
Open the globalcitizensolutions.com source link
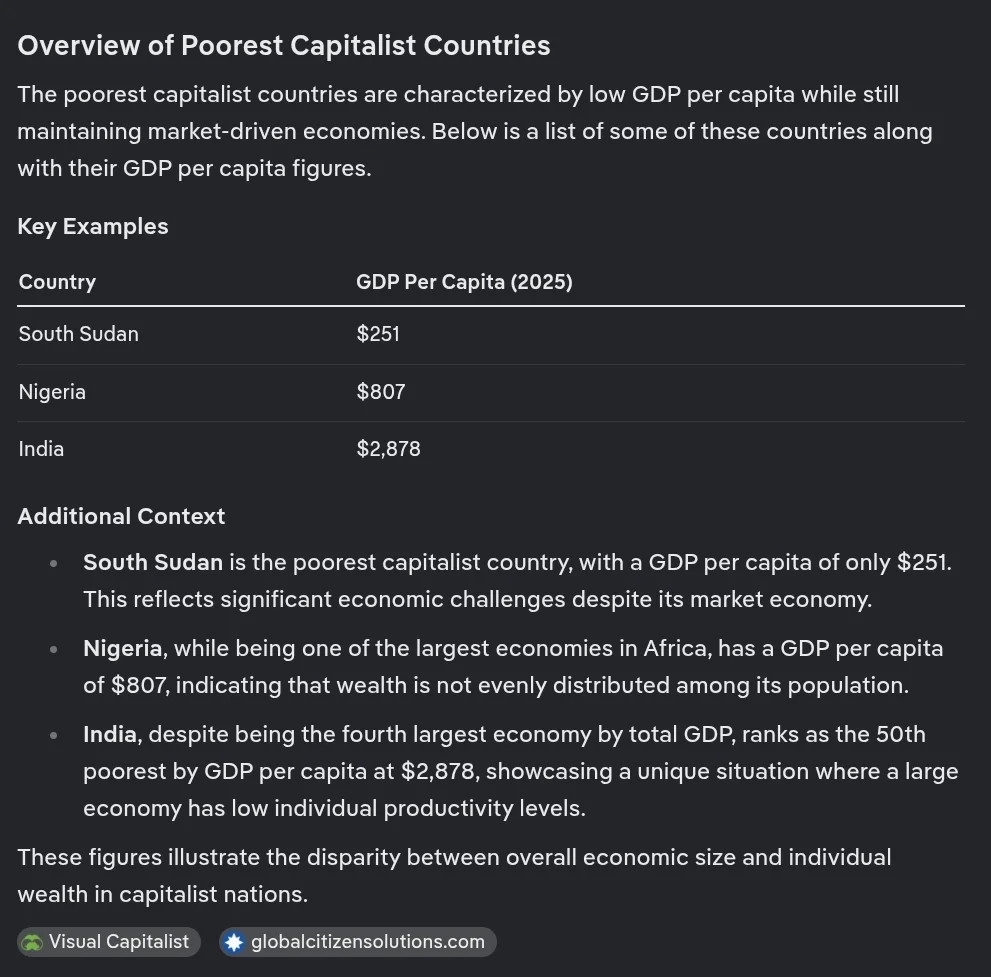[367, 942]
